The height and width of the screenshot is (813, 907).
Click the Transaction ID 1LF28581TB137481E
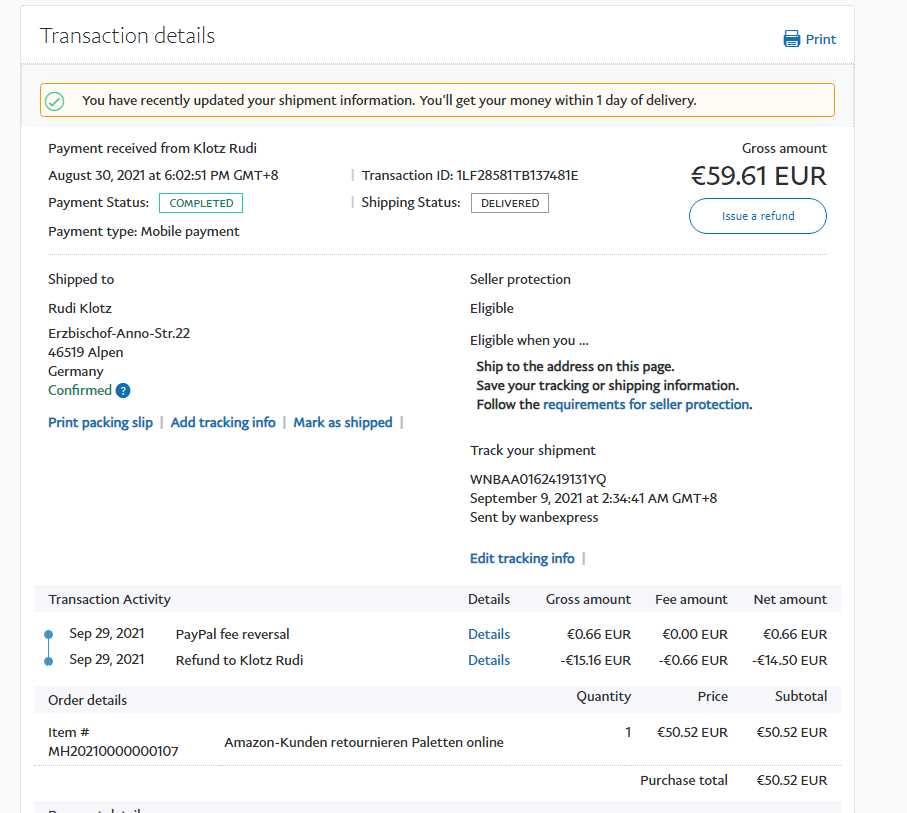click(x=517, y=176)
